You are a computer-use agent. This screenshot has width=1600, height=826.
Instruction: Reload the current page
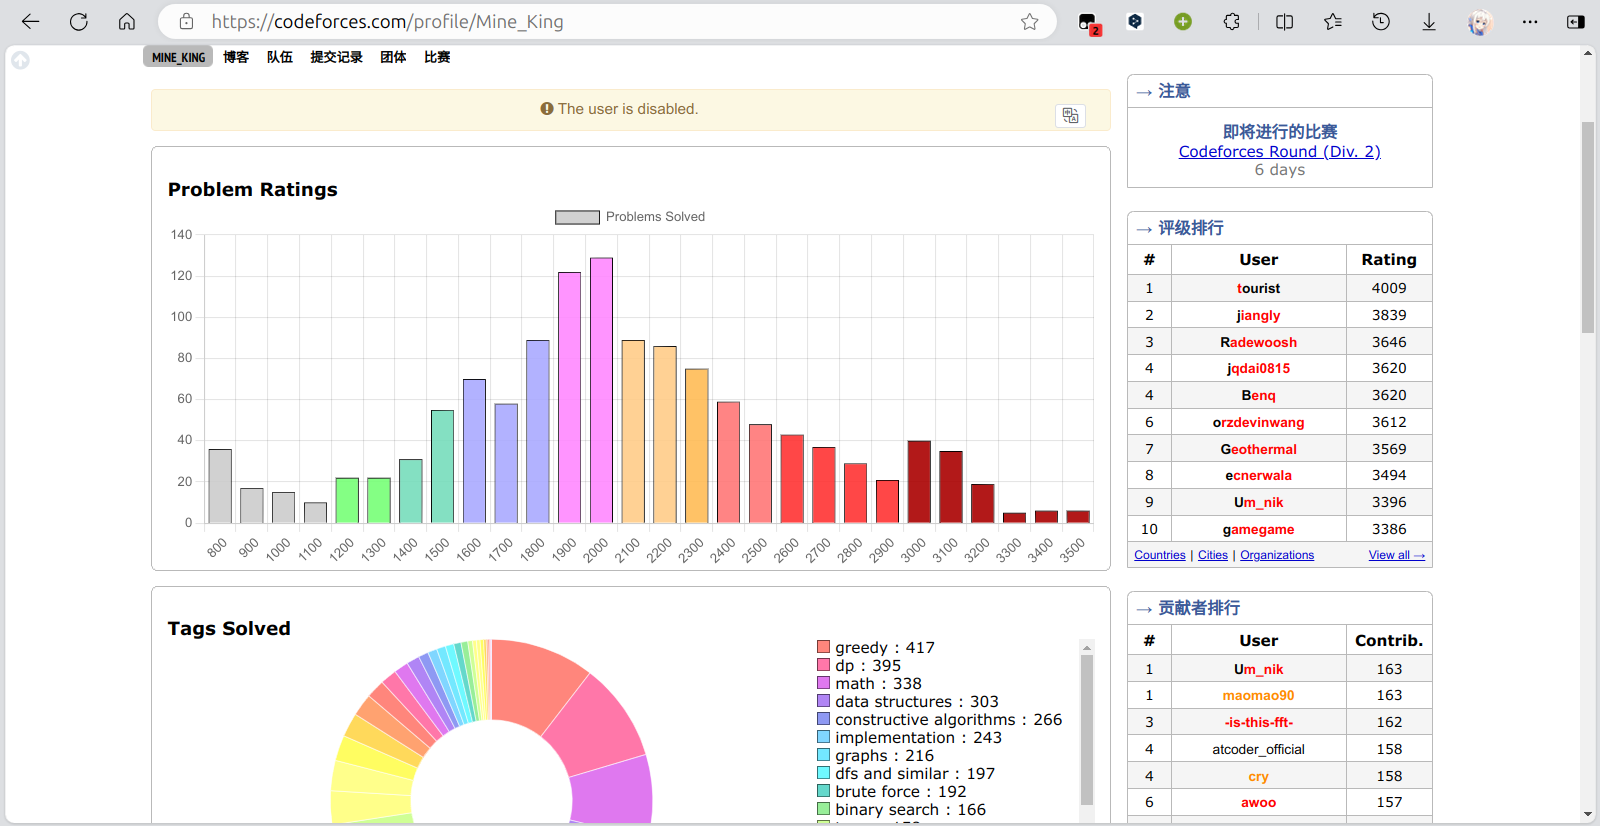[x=78, y=21]
